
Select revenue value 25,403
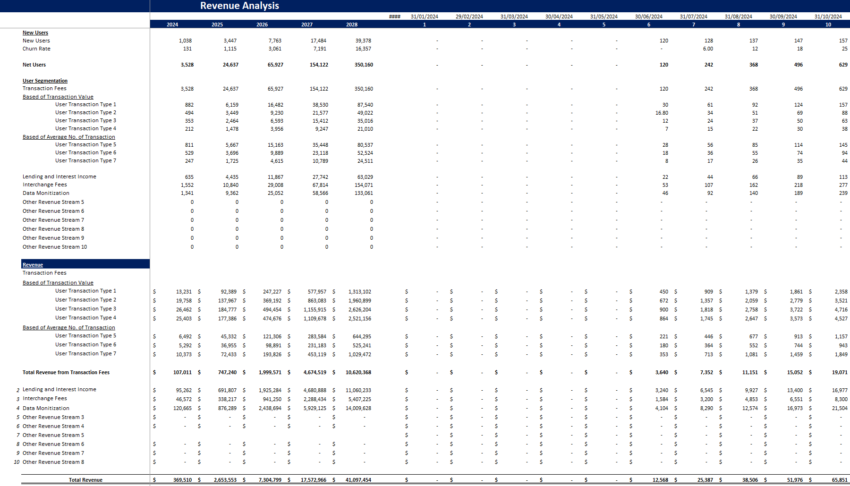(184, 319)
